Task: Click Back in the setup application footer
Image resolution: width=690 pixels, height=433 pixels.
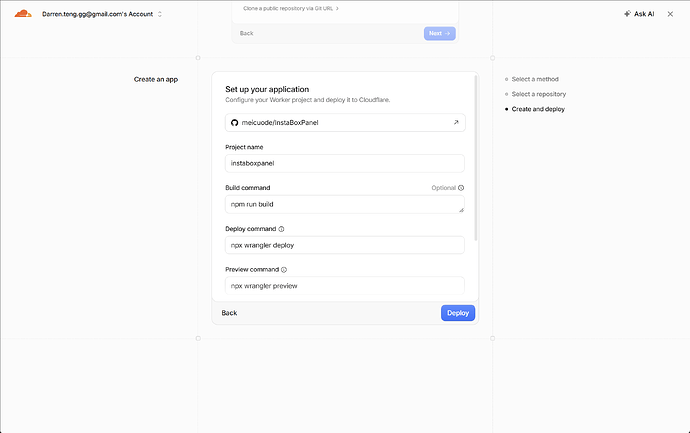Action: click(x=229, y=313)
